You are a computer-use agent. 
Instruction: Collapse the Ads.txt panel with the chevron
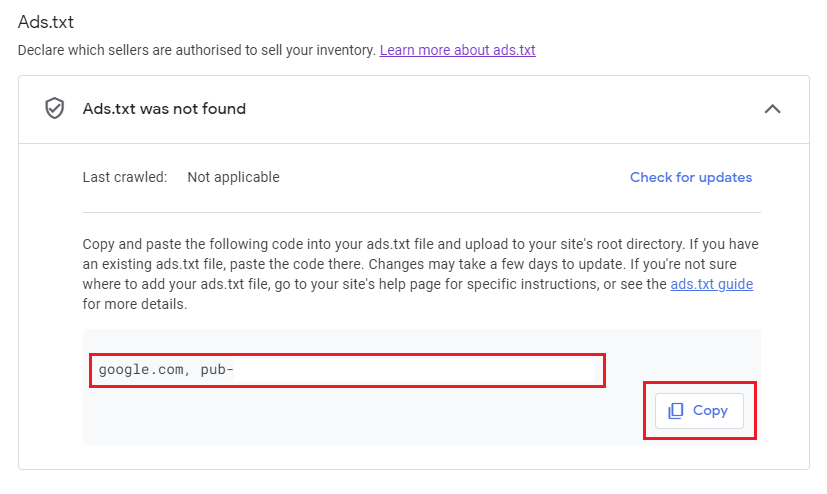(x=772, y=109)
